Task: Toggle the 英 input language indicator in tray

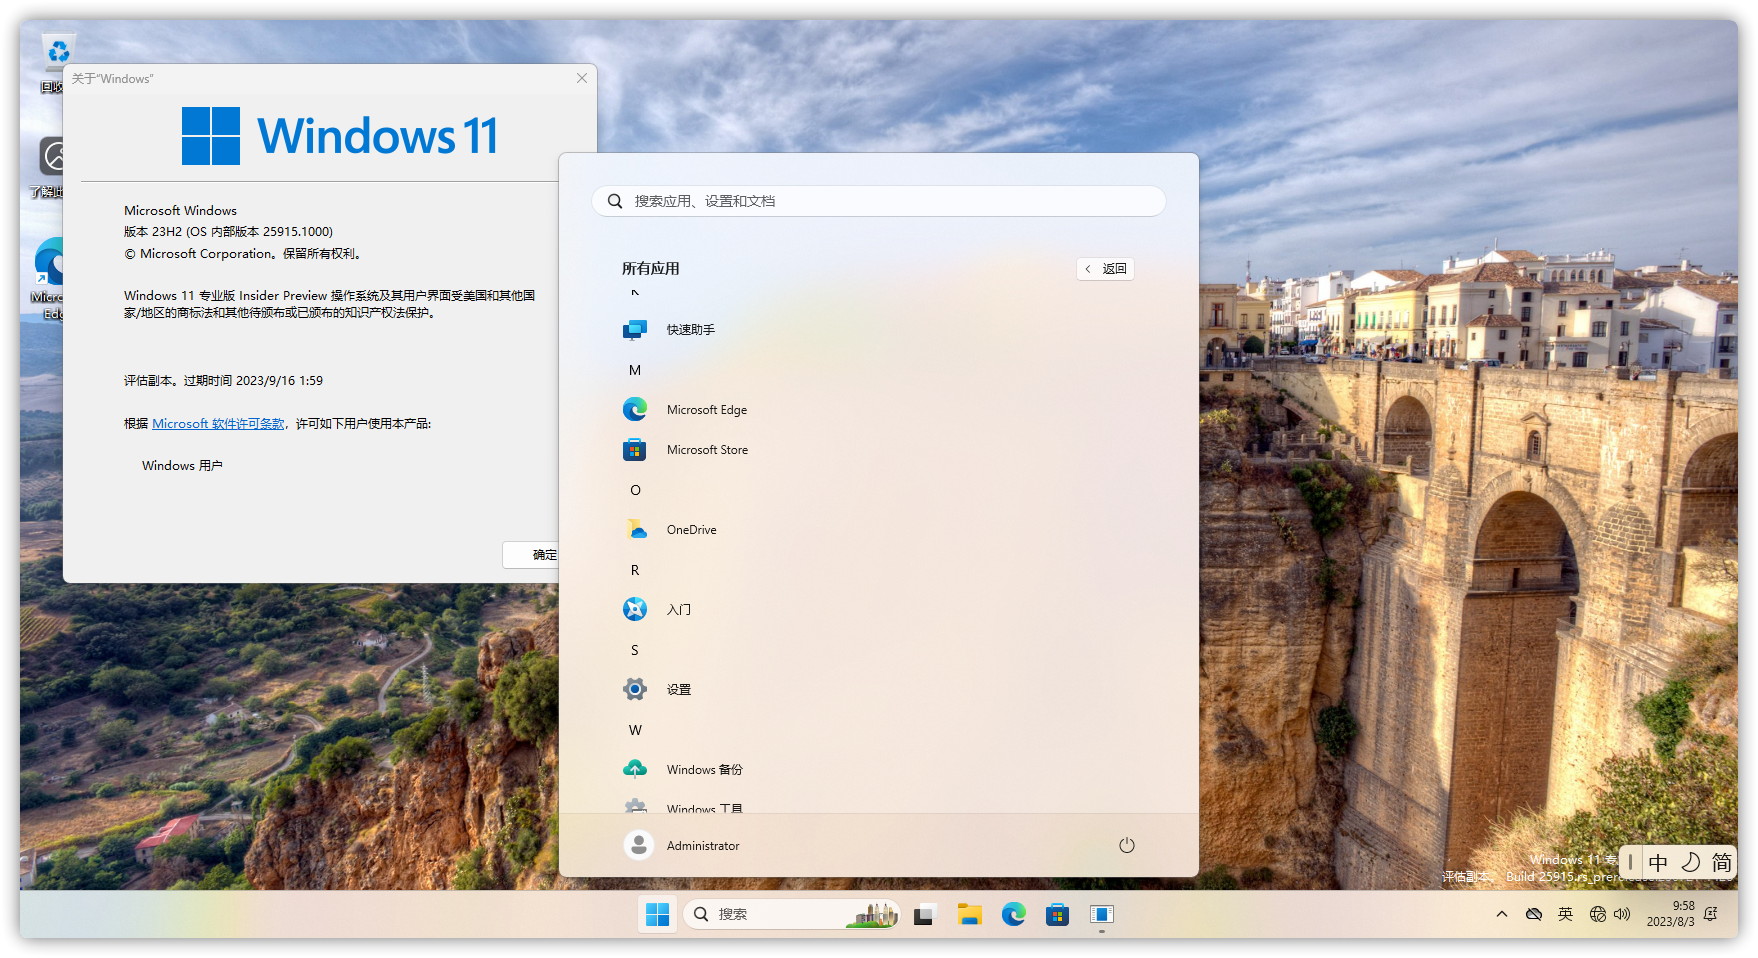Action: [x=1565, y=914]
